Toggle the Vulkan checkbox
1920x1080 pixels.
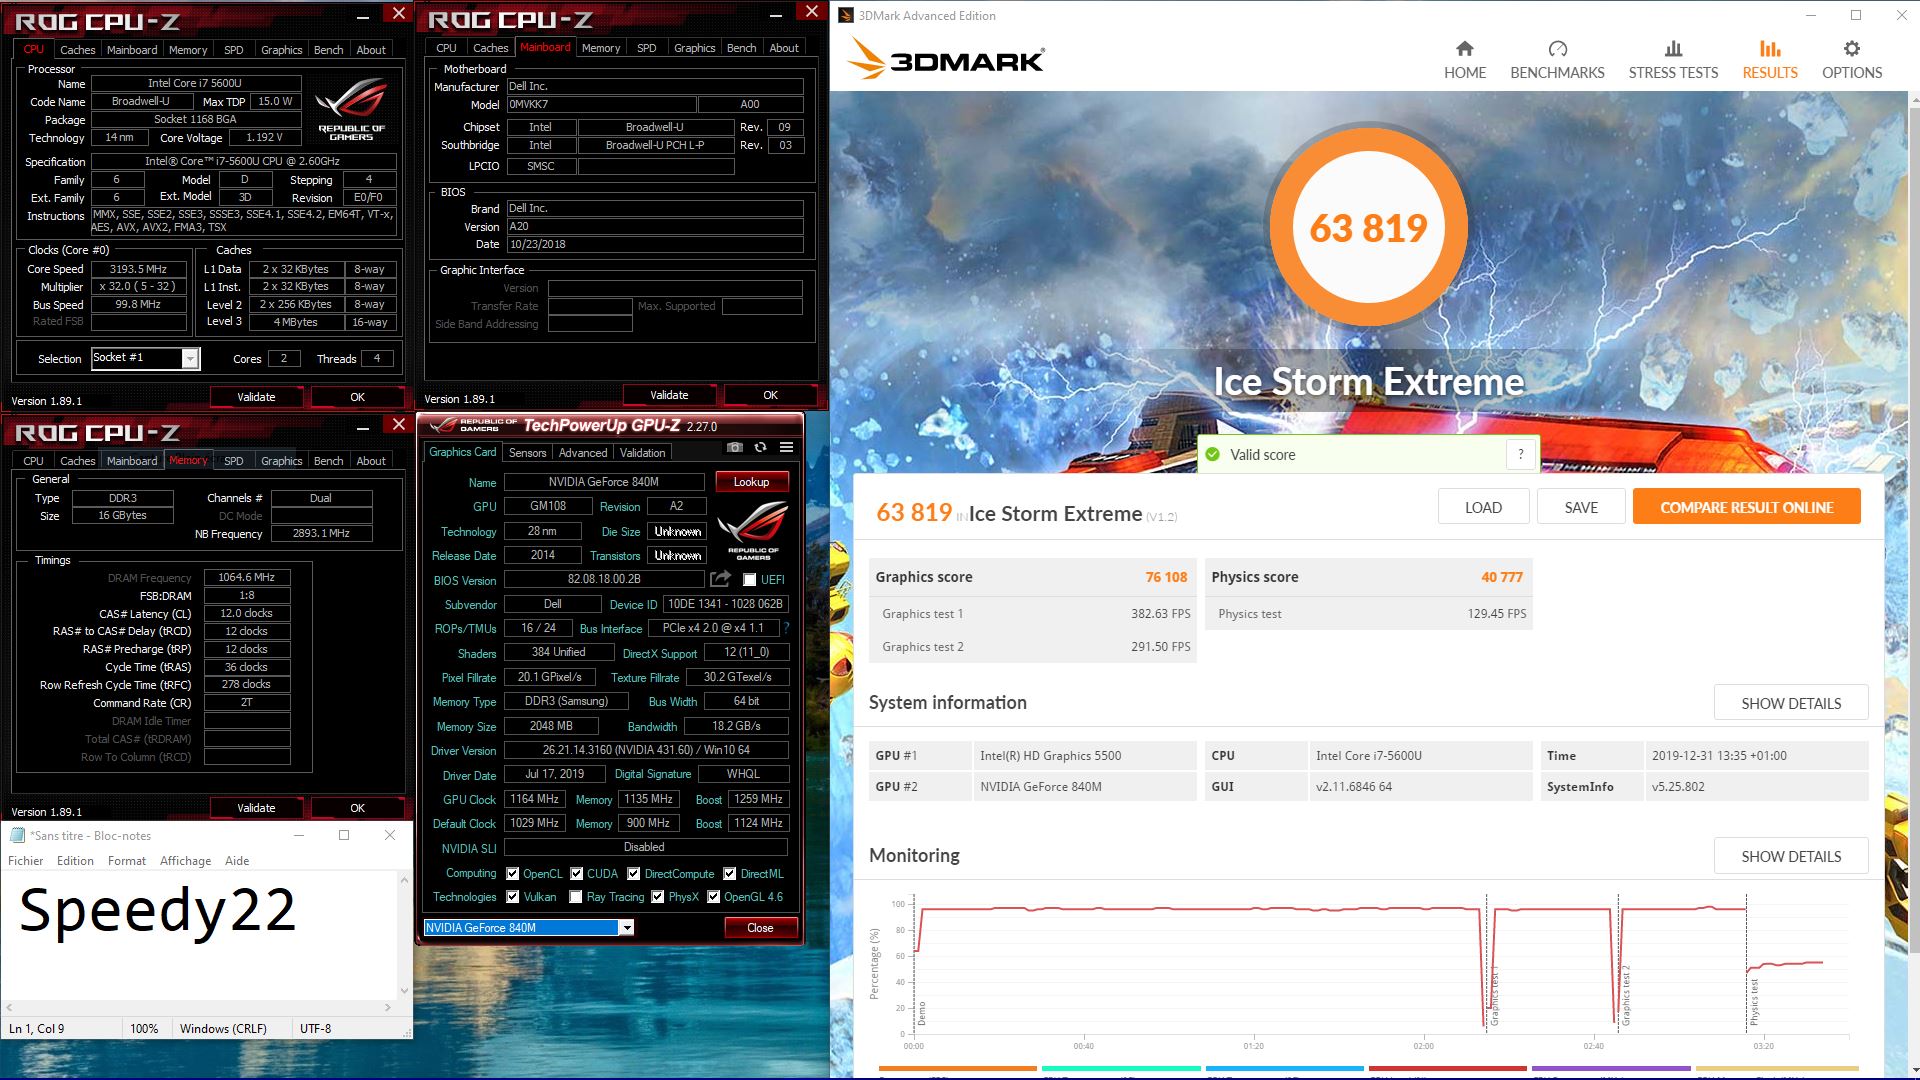(513, 897)
